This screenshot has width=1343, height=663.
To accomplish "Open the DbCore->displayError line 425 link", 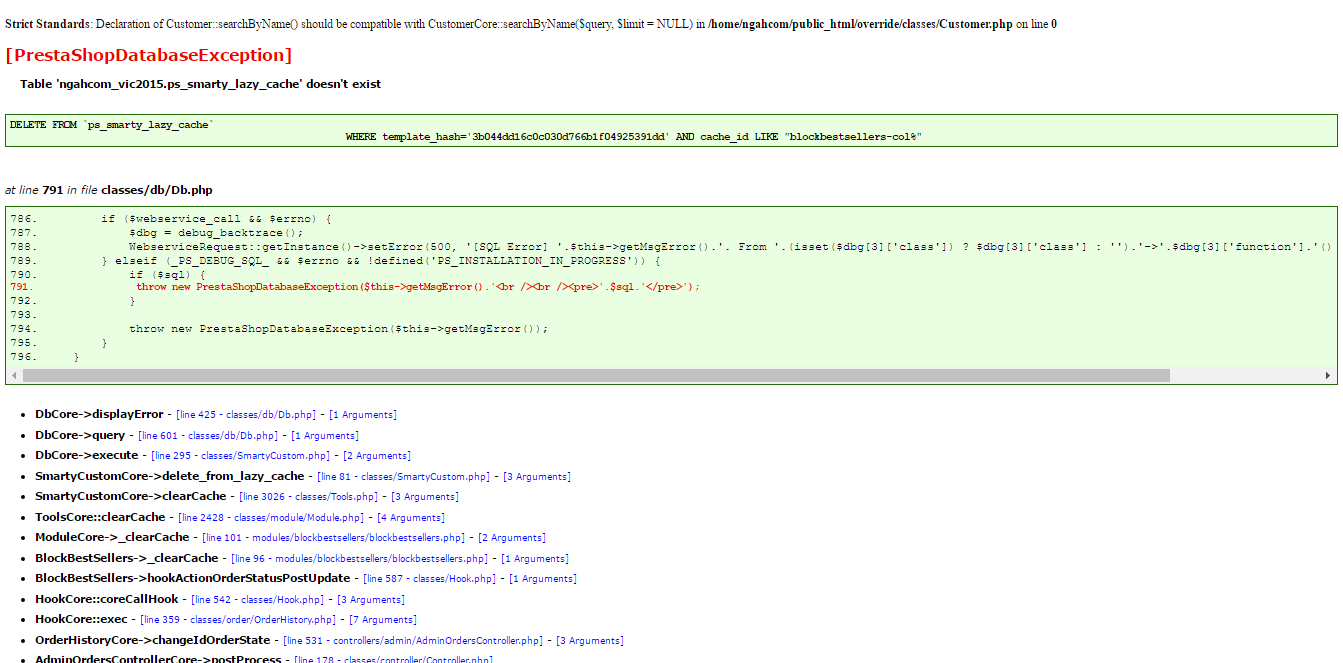I will [246, 414].
